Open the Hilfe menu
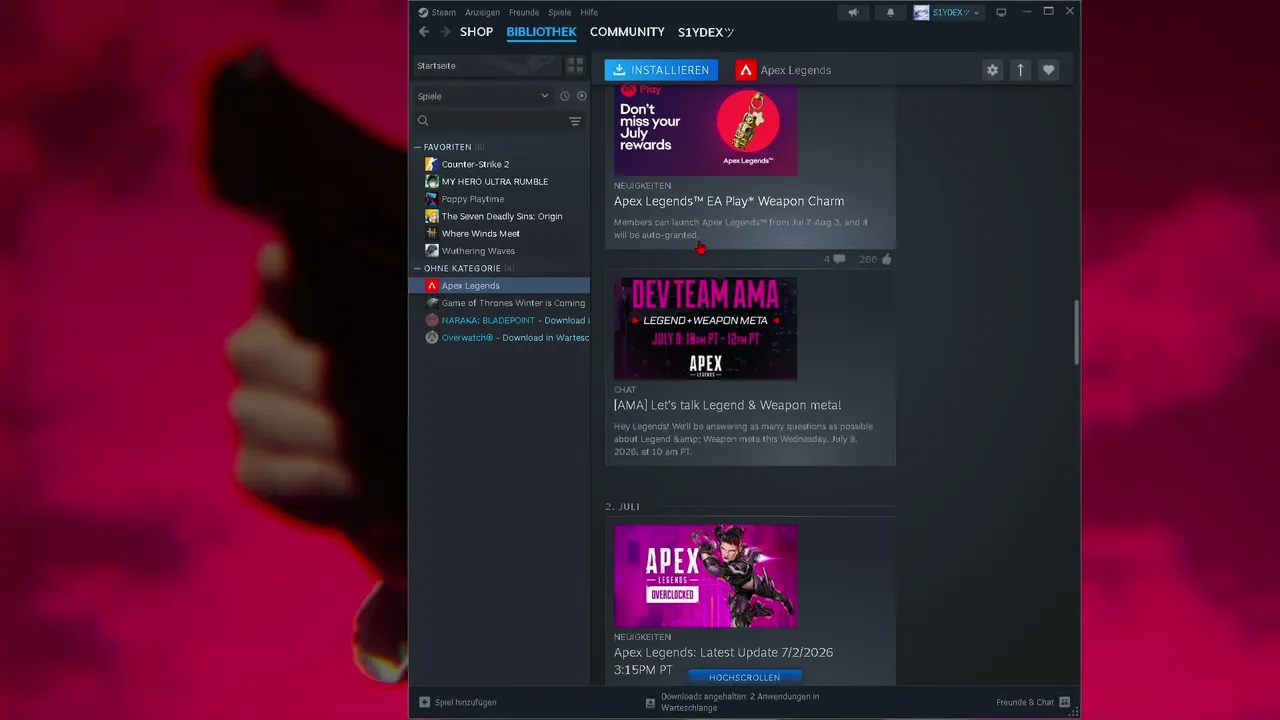 589,12
